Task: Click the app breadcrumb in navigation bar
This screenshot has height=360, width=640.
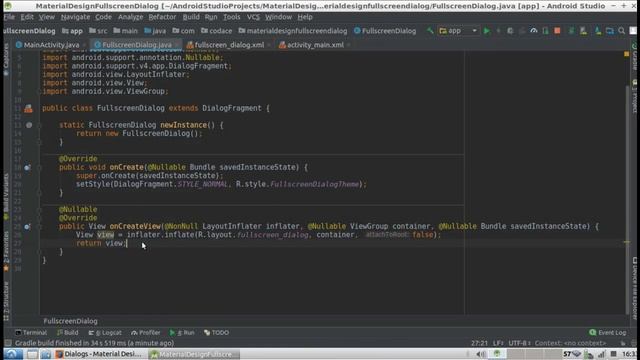Action: pyautogui.click(x=72, y=31)
